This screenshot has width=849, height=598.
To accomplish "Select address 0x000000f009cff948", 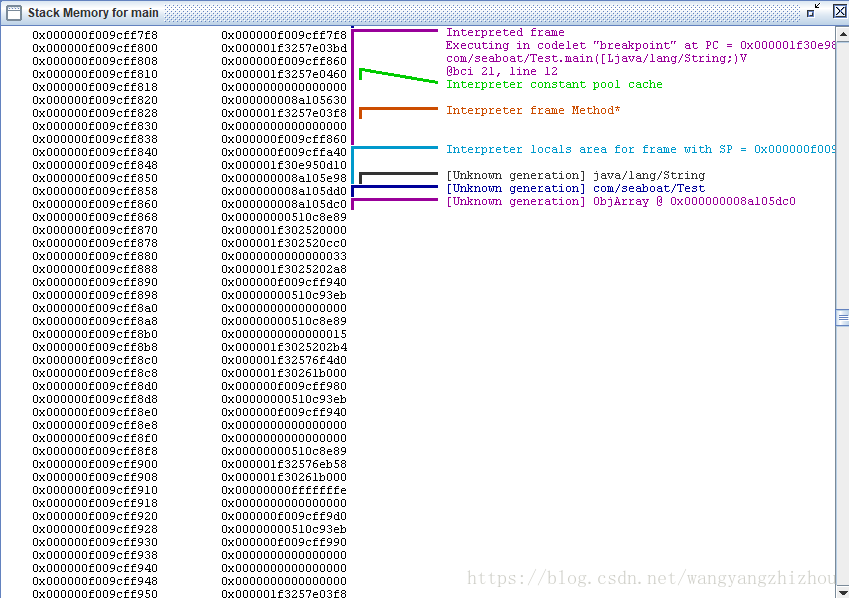I will pyautogui.click(x=95, y=581).
